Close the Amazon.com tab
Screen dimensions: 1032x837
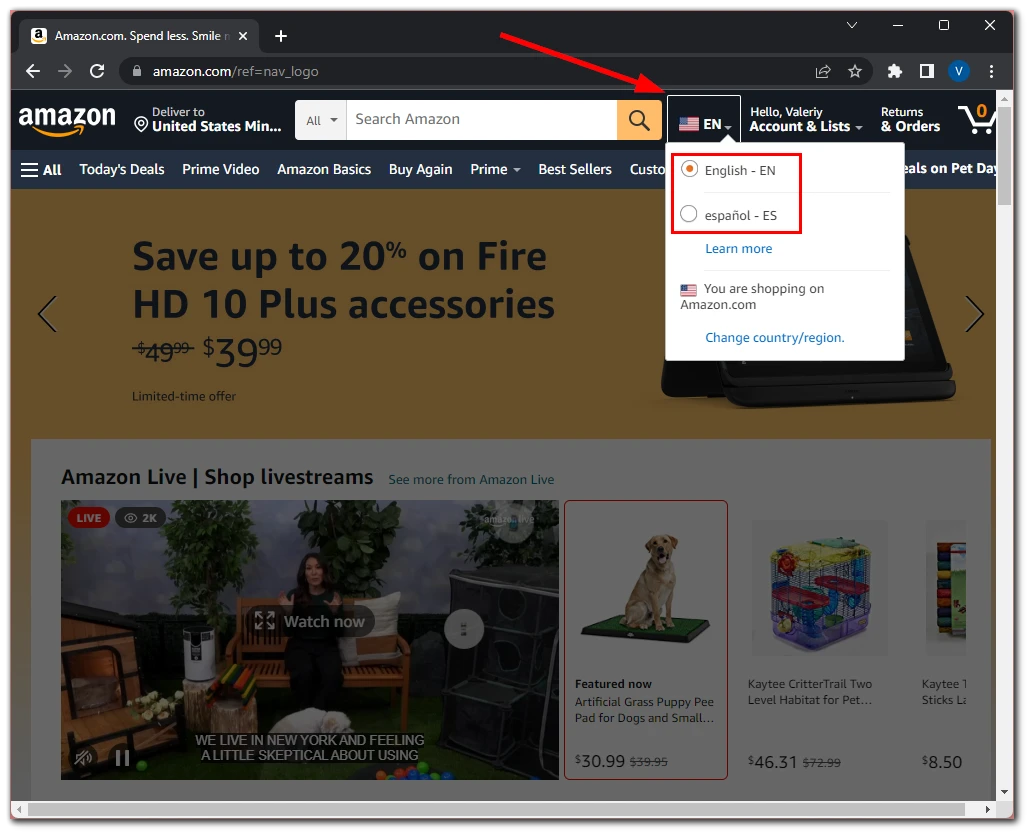click(x=243, y=36)
